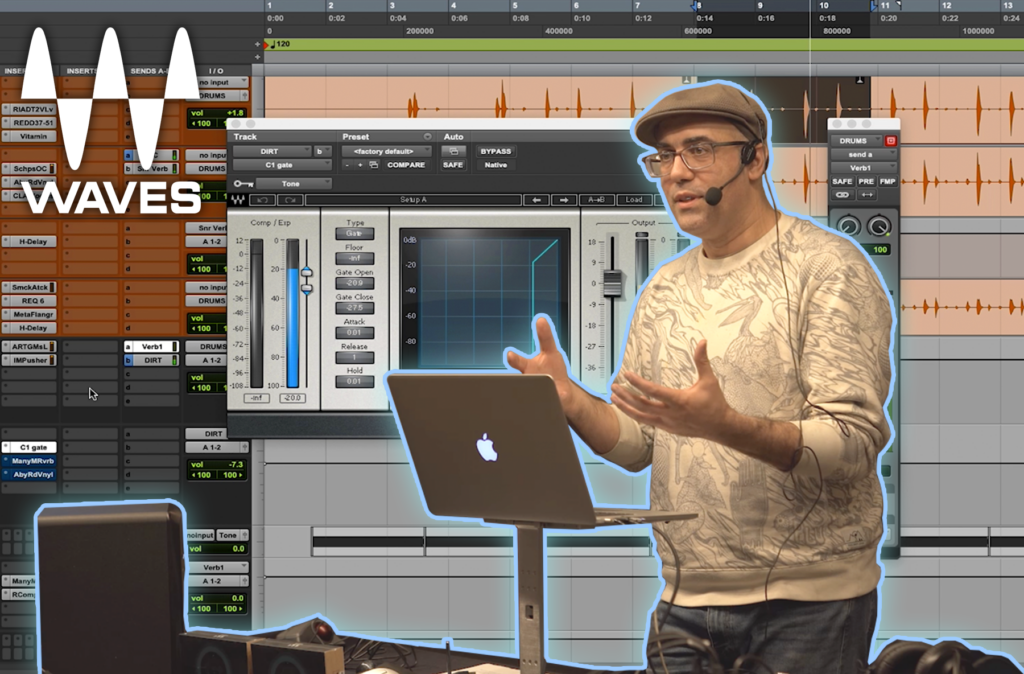Viewport: 1024px width, 674px height.
Task: Click the Release value field
Action: coord(355,358)
